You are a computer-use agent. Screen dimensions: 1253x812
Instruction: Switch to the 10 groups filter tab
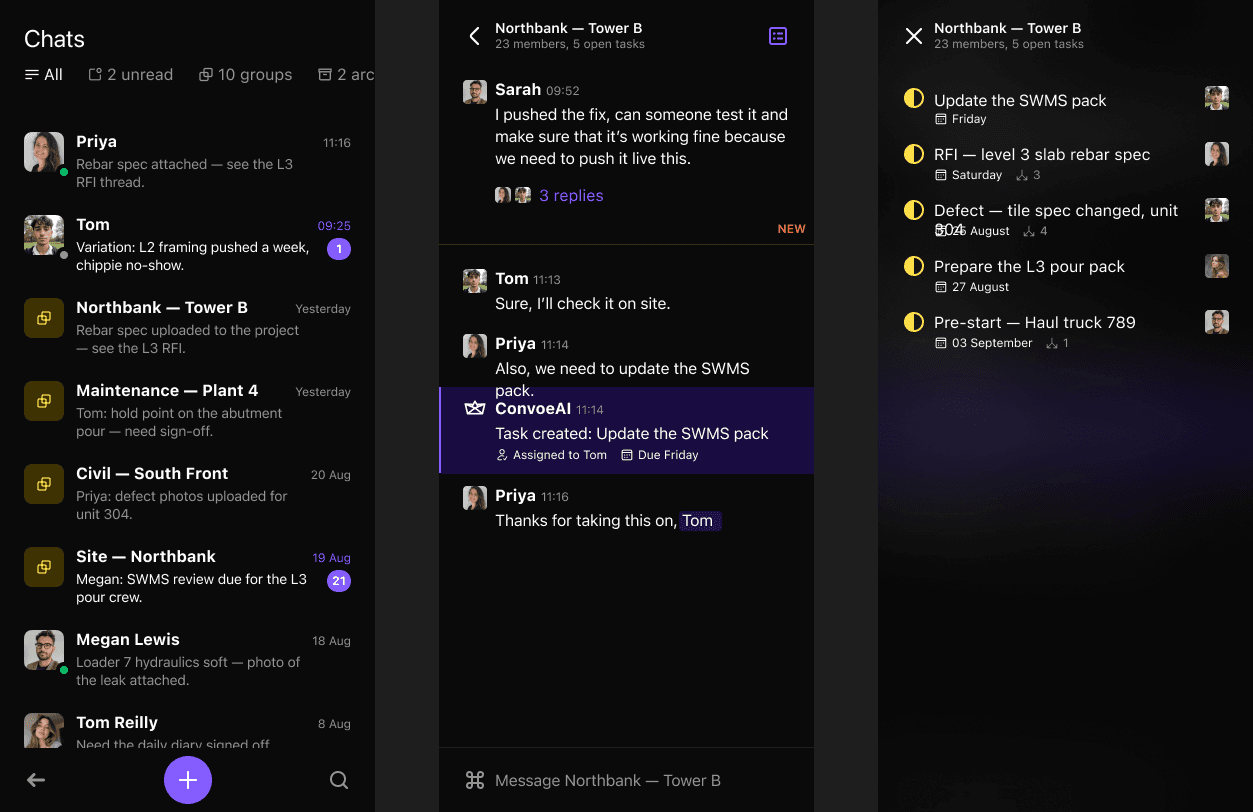[245, 75]
